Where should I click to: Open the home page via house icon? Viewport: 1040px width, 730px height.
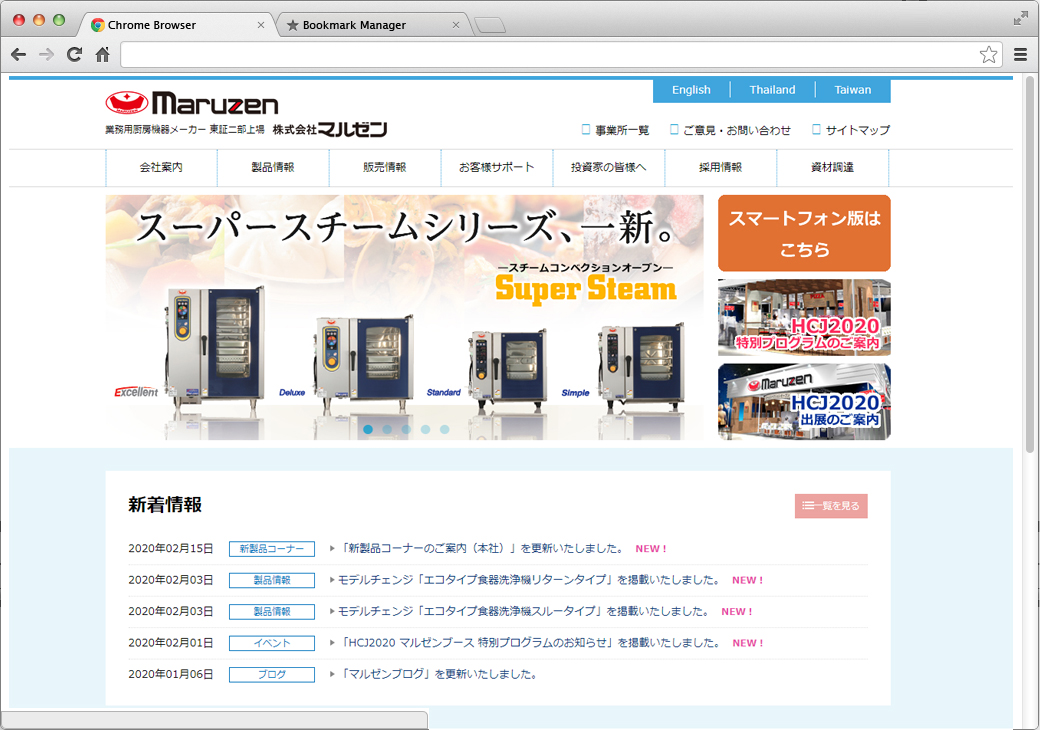(102, 55)
